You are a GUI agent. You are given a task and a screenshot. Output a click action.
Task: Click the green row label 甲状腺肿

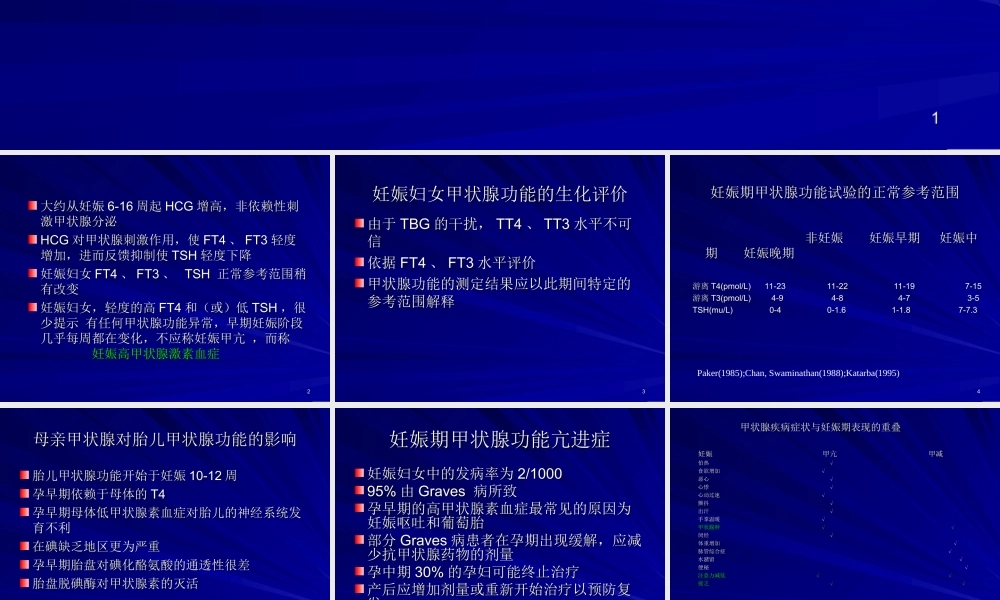[x=709, y=526]
